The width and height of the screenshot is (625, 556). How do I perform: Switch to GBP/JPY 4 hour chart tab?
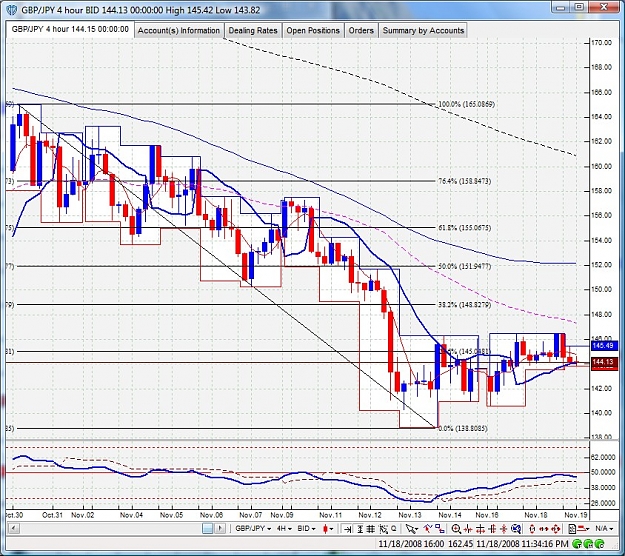point(70,29)
